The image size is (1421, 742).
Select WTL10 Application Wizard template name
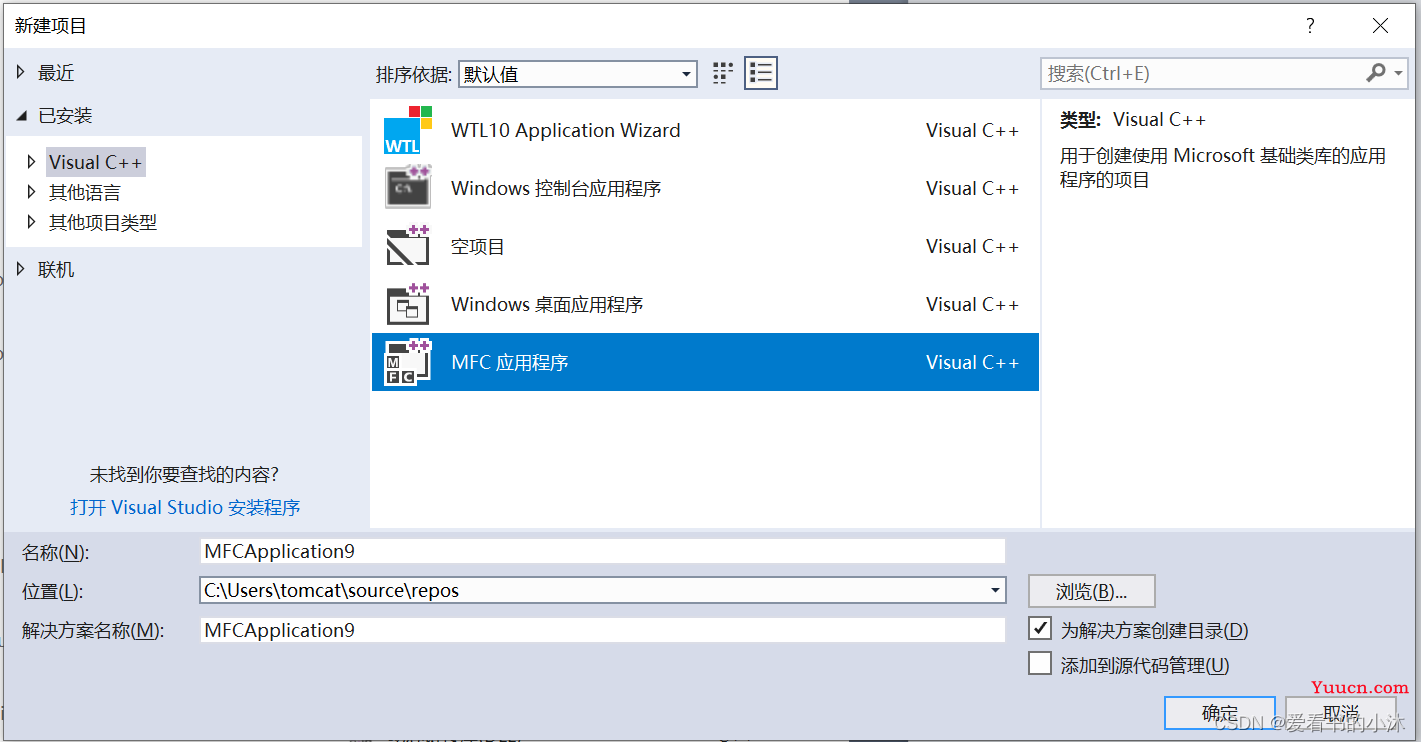click(x=566, y=130)
